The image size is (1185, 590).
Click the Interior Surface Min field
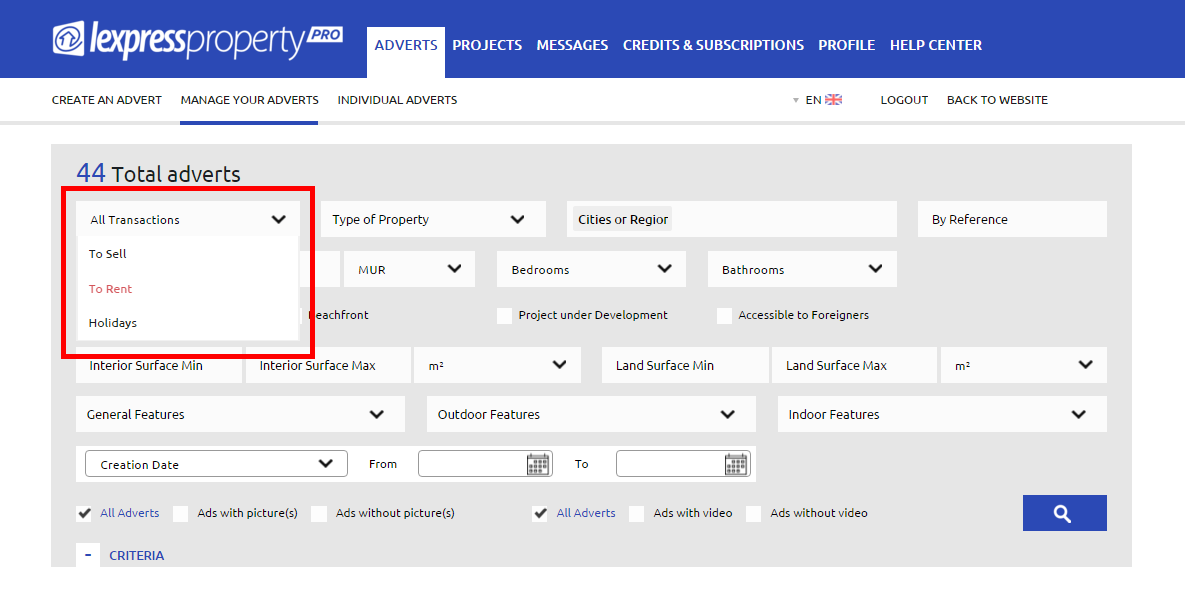click(159, 365)
